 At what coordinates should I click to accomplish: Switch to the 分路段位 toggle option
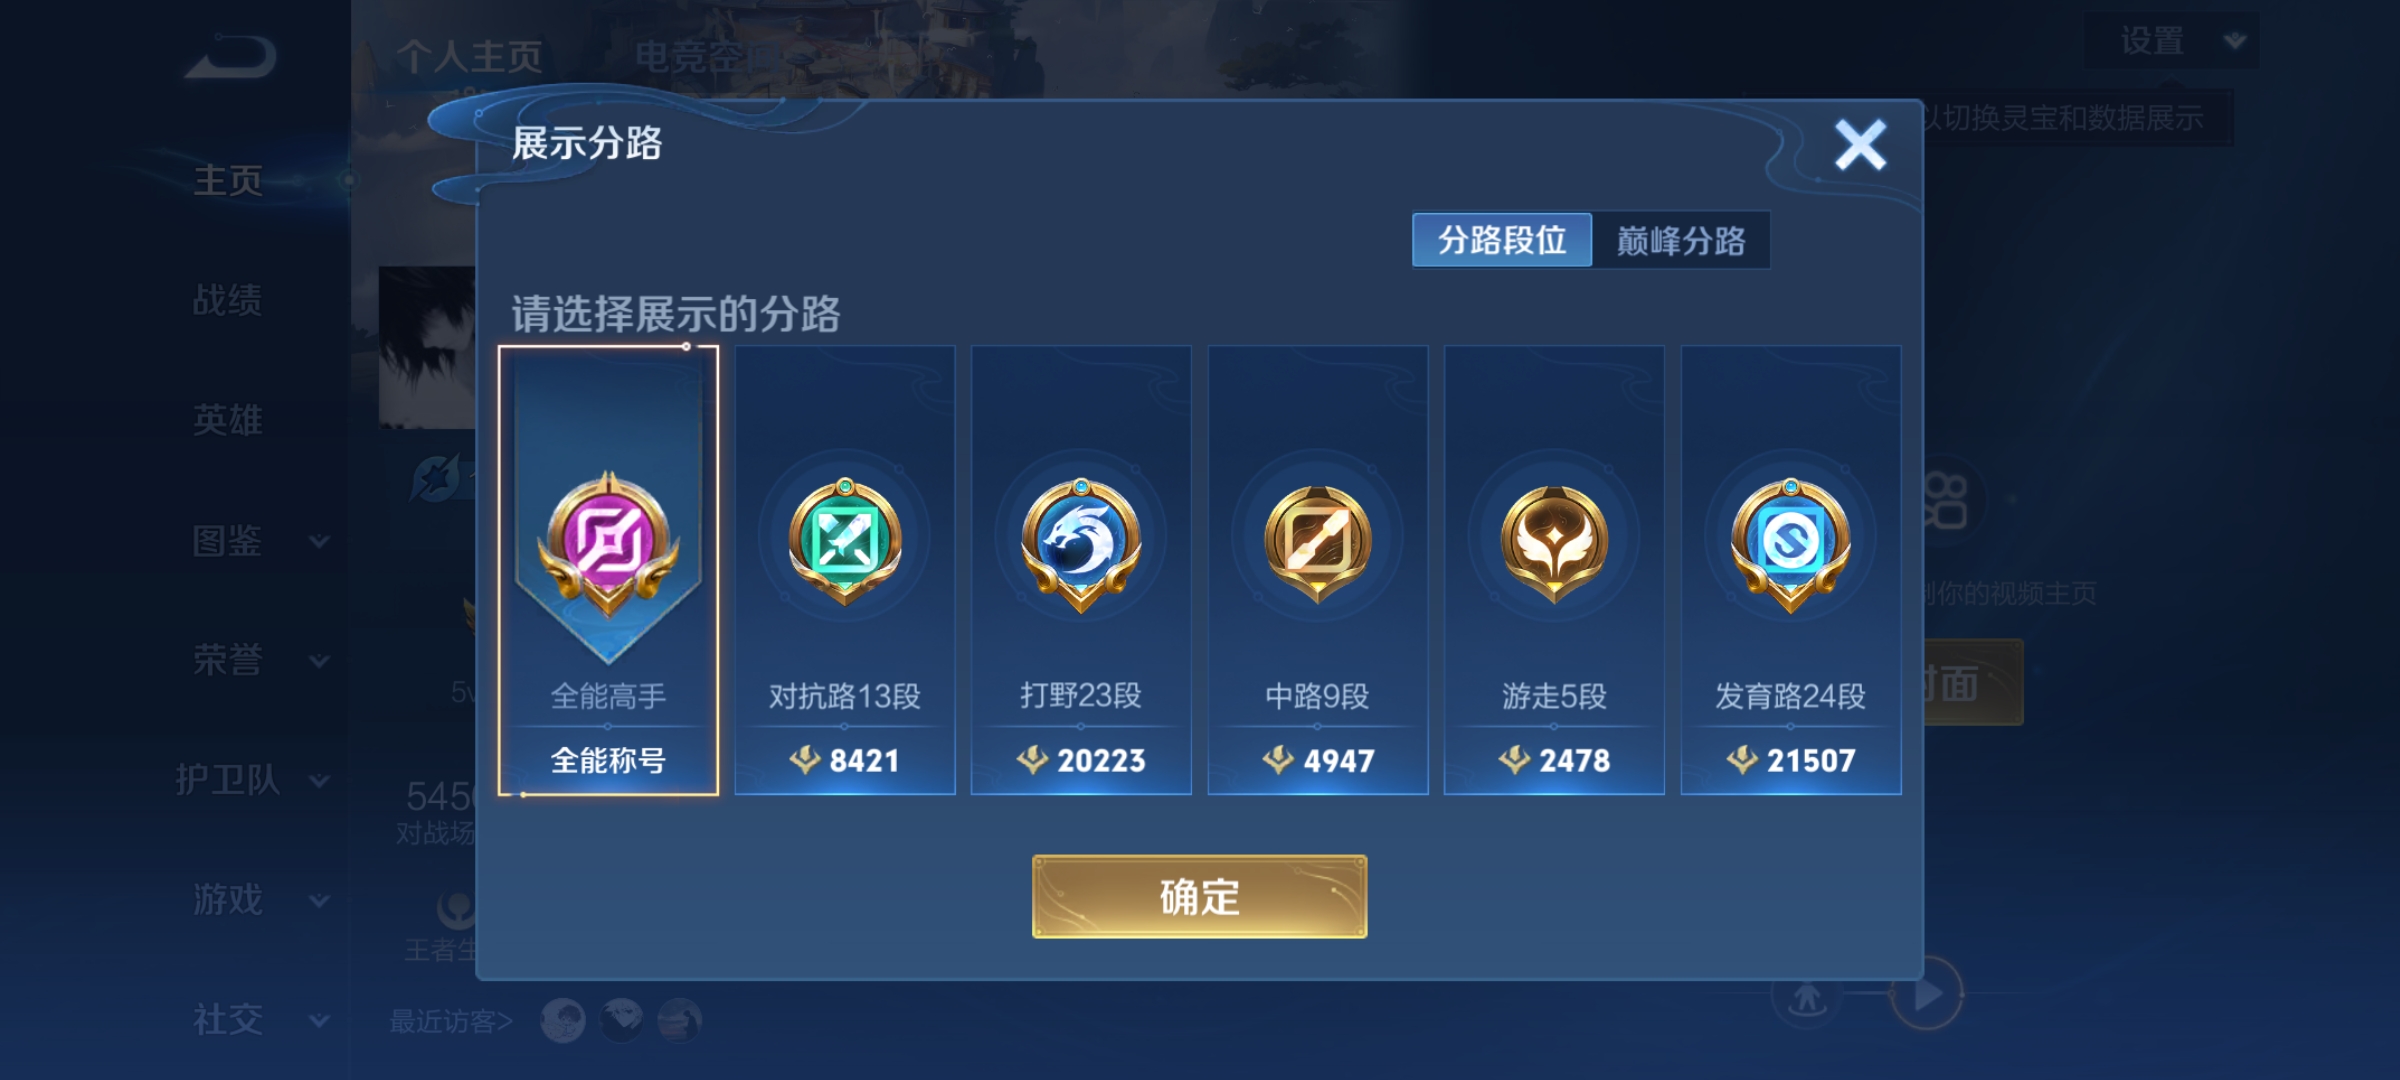[1502, 240]
